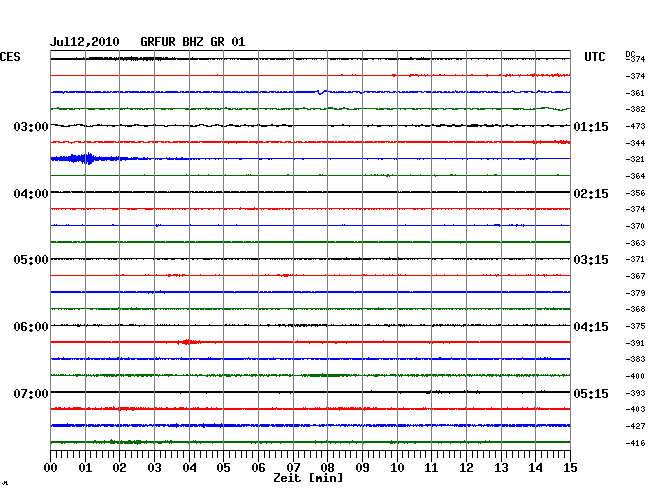Click the '05' minute tick label
The height and width of the screenshot is (494, 650).
(x=223, y=468)
